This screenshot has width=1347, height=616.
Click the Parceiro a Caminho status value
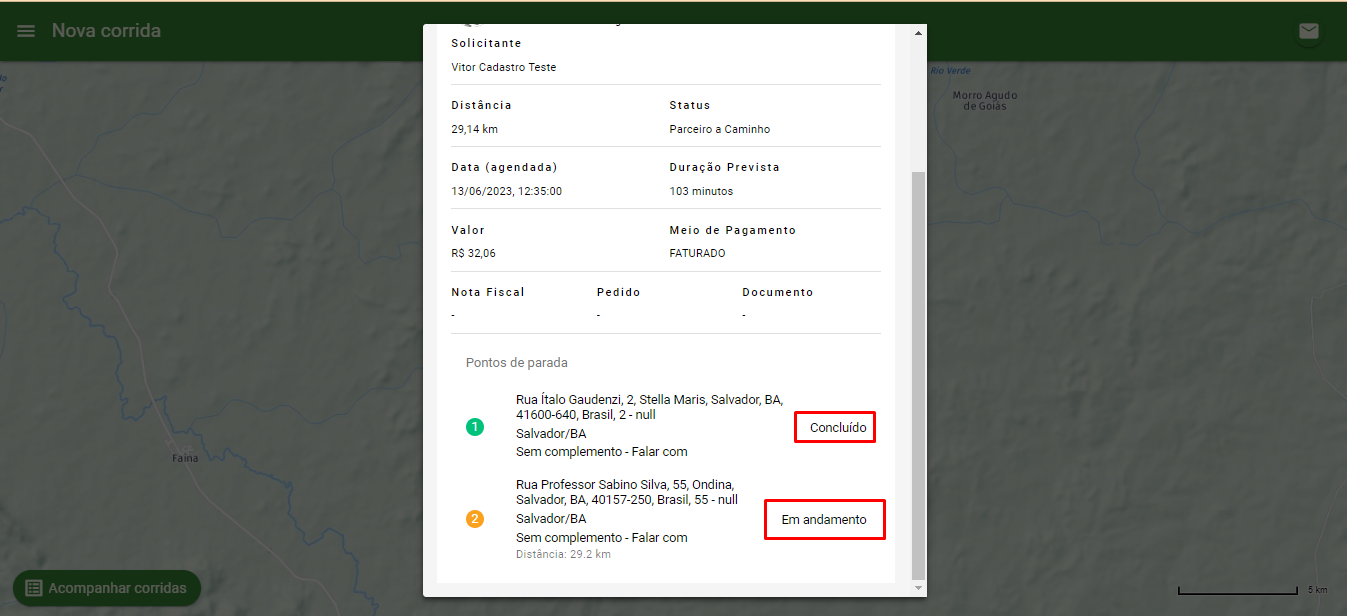click(719, 129)
